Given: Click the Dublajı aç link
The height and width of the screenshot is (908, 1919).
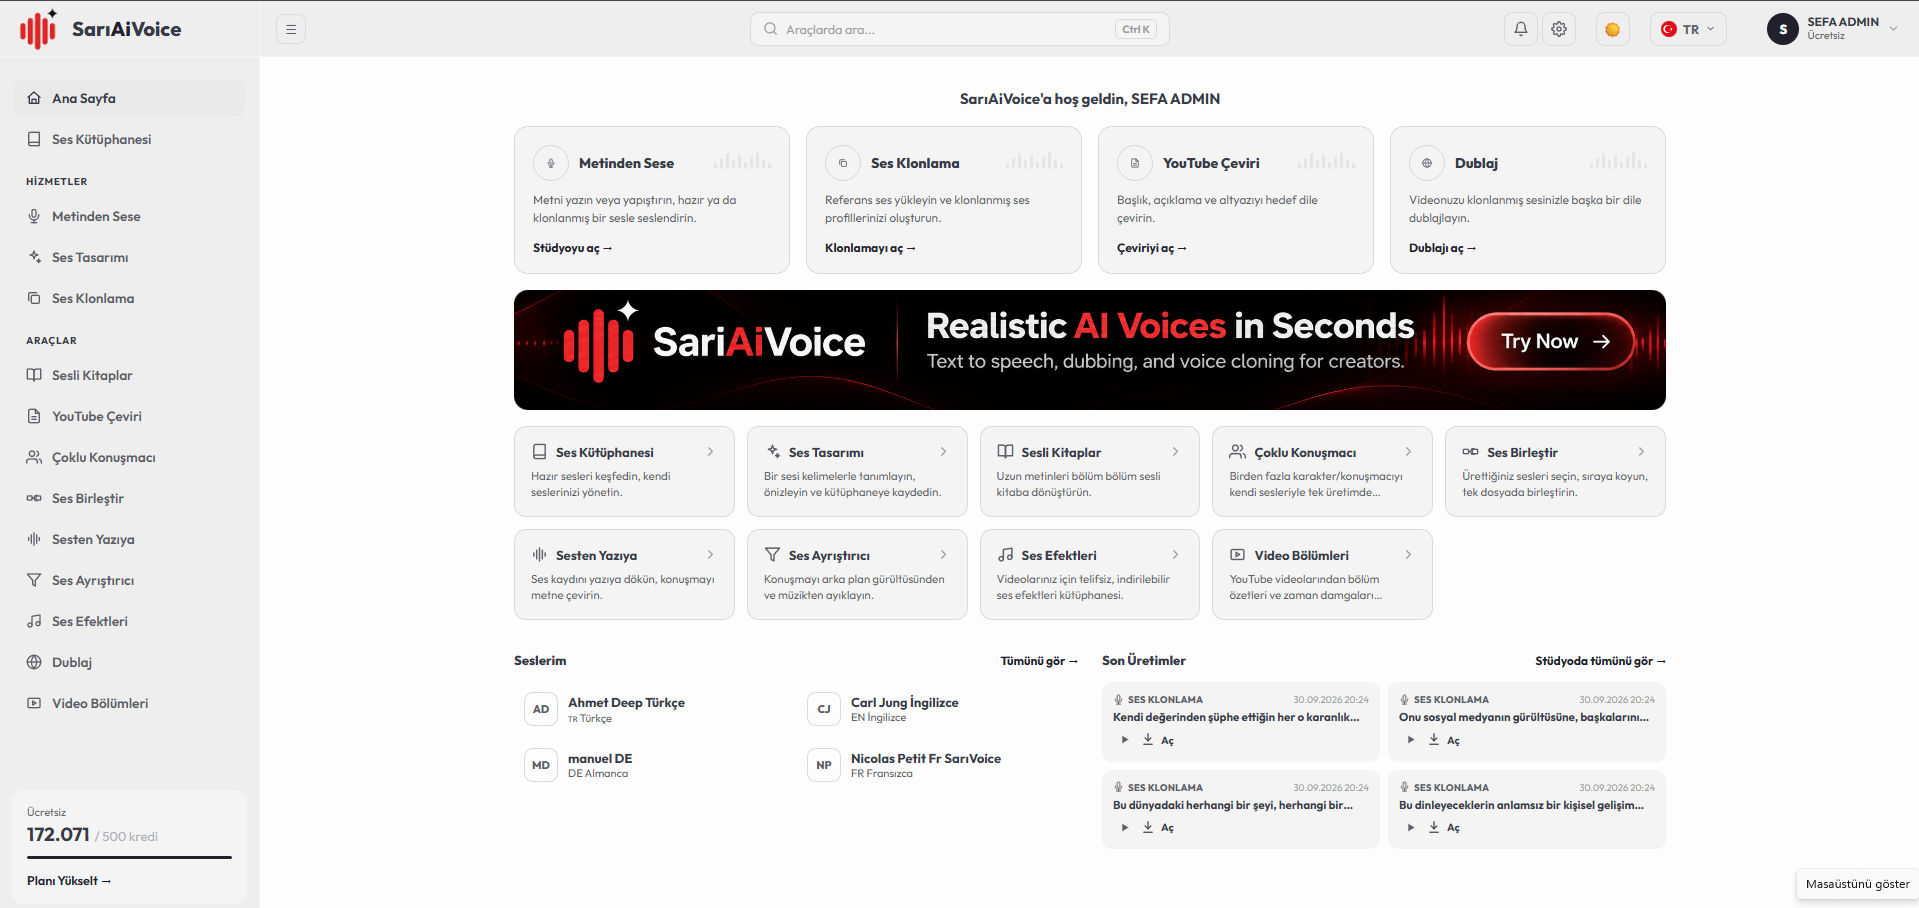Looking at the screenshot, I should [x=1442, y=248].
